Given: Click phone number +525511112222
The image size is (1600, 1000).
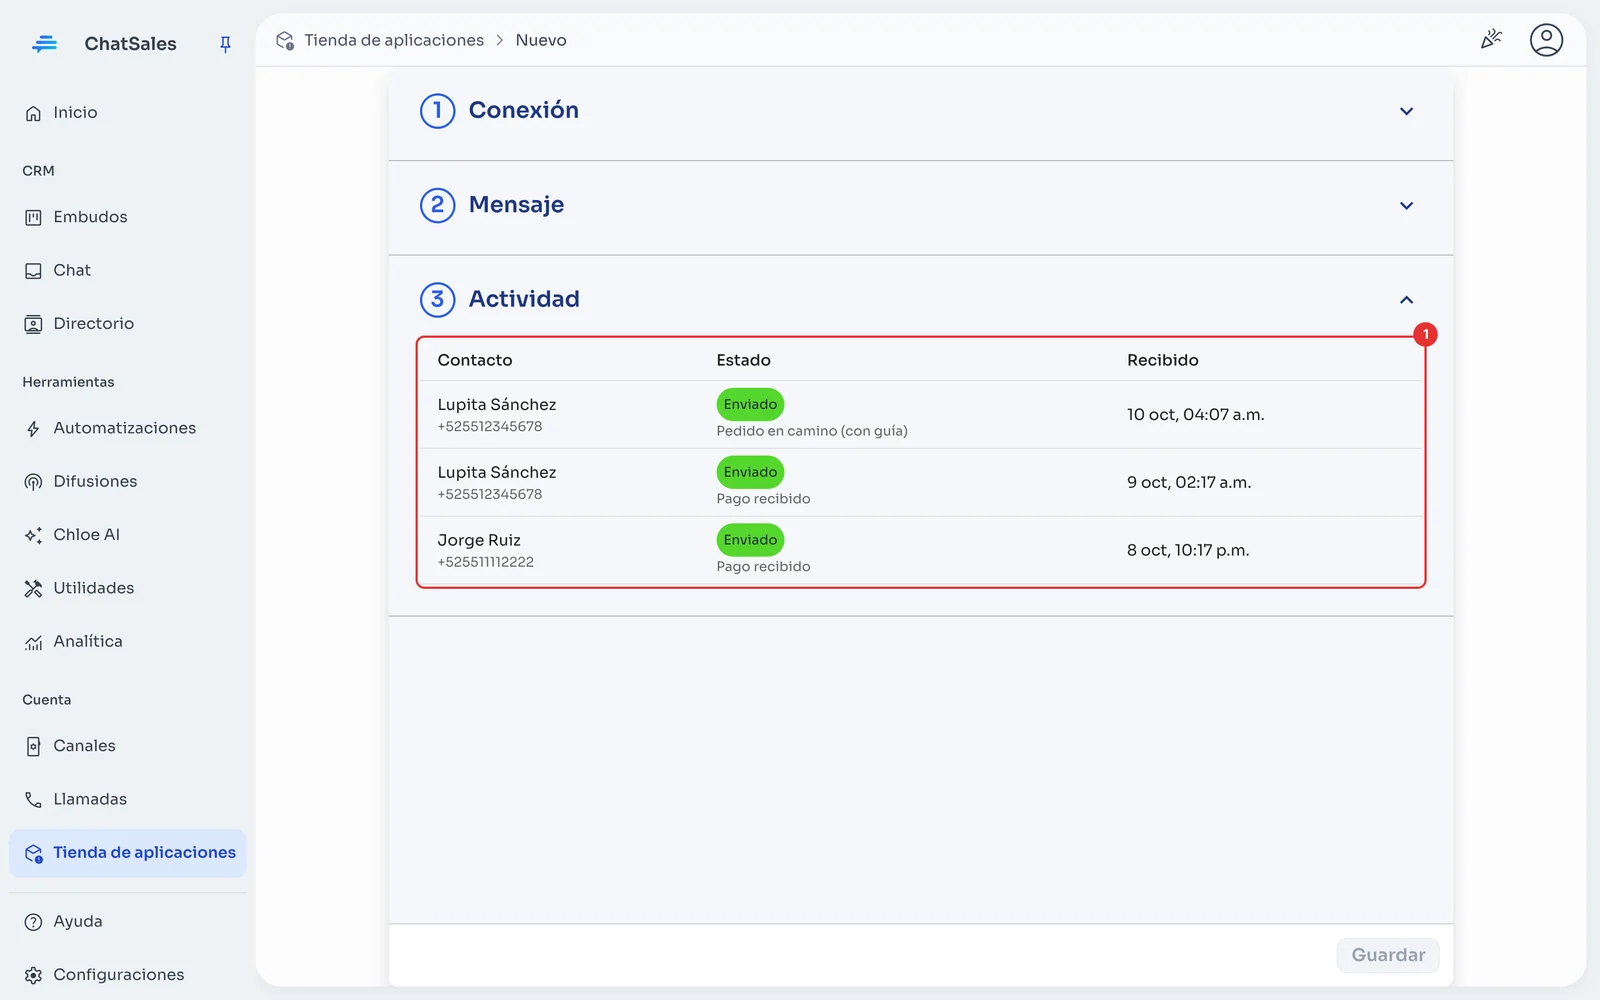Looking at the screenshot, I should [485, 562].
